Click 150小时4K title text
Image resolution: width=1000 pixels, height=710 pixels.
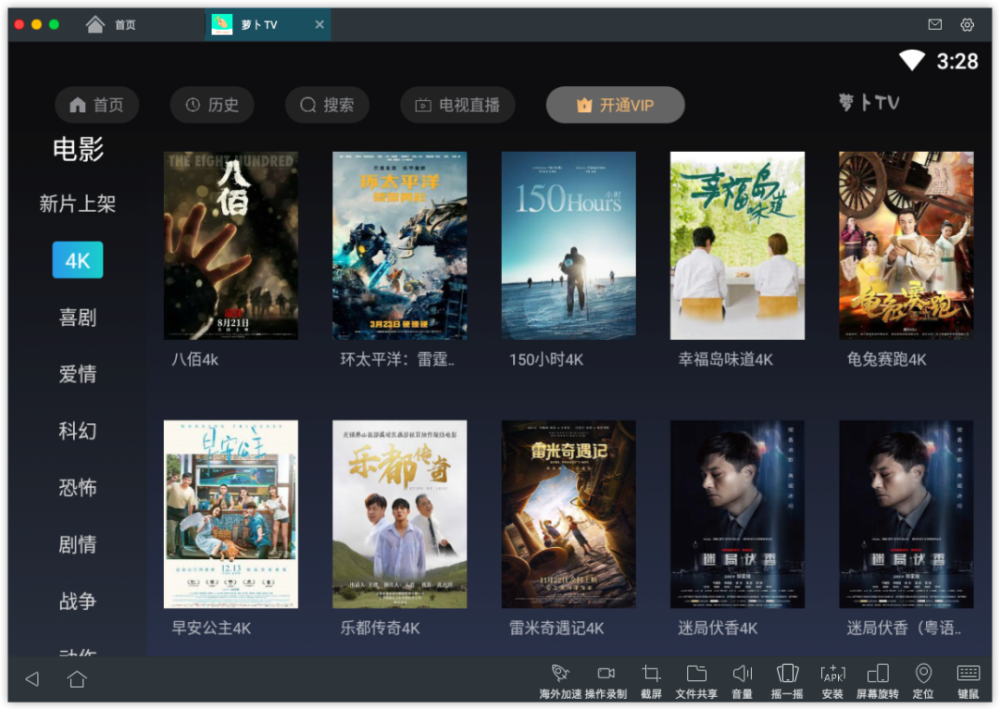coord(546,360)
